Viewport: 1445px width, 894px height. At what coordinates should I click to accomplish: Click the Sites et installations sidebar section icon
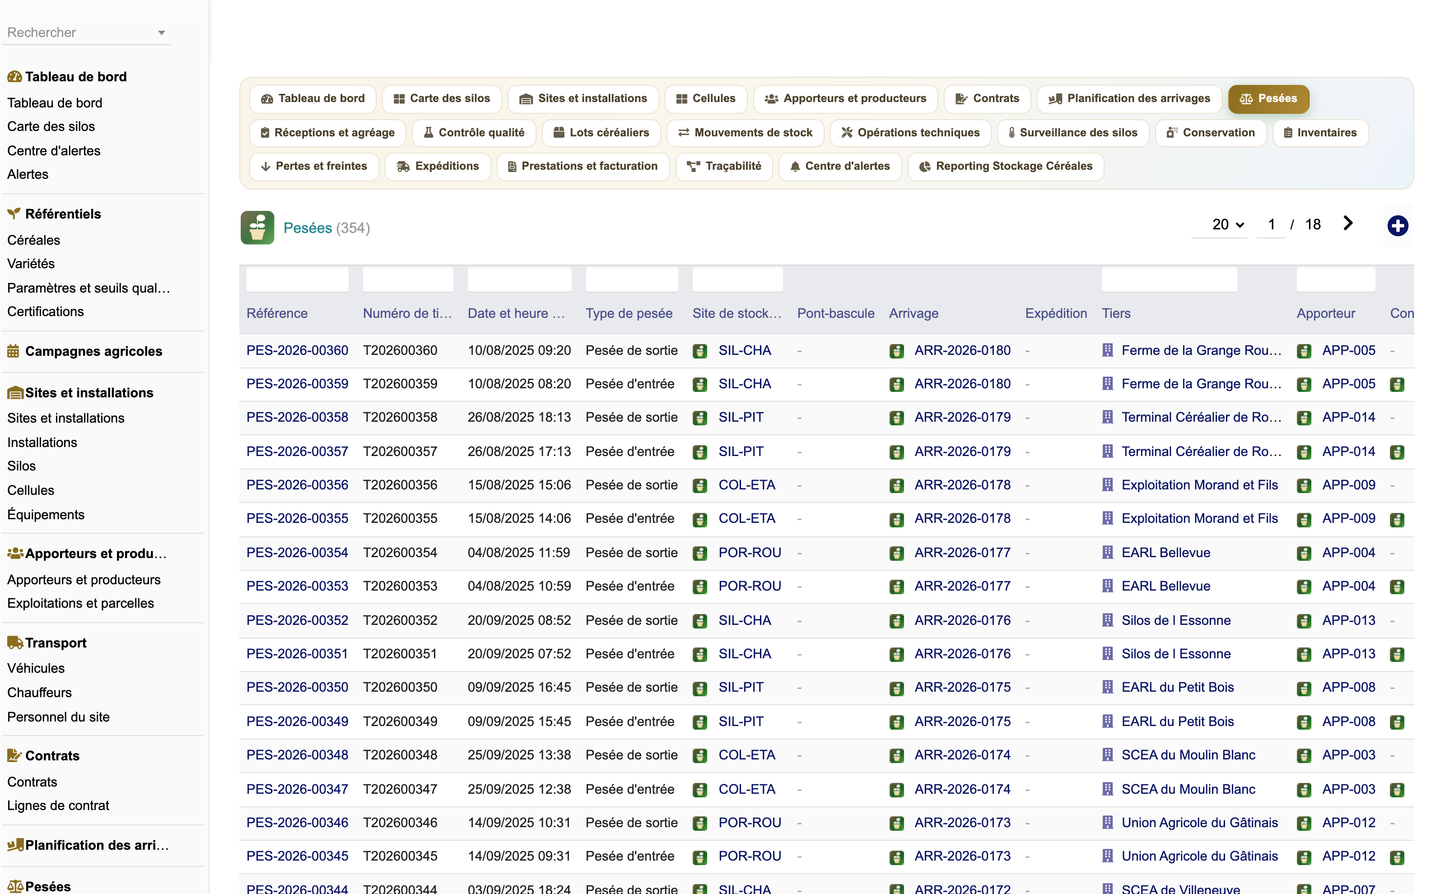click(15, 393)
